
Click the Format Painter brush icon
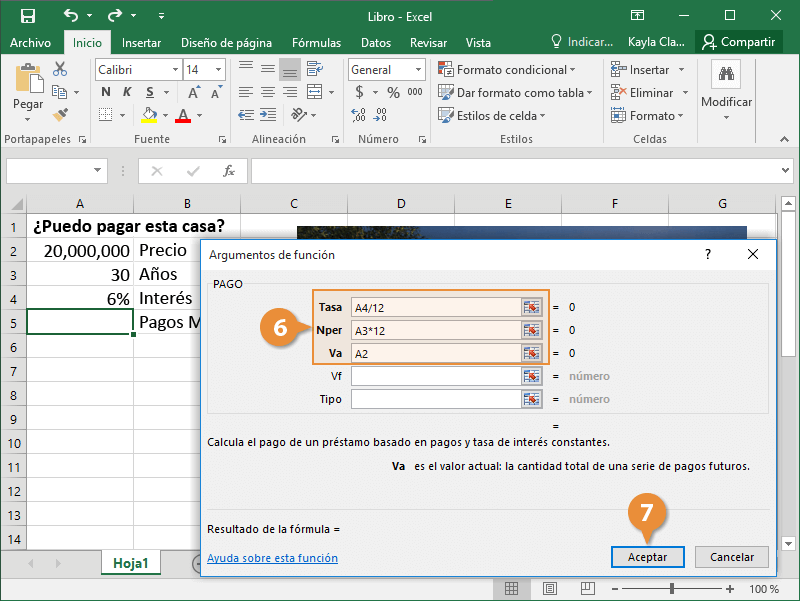pyautogui.click(x=60, y=115)
